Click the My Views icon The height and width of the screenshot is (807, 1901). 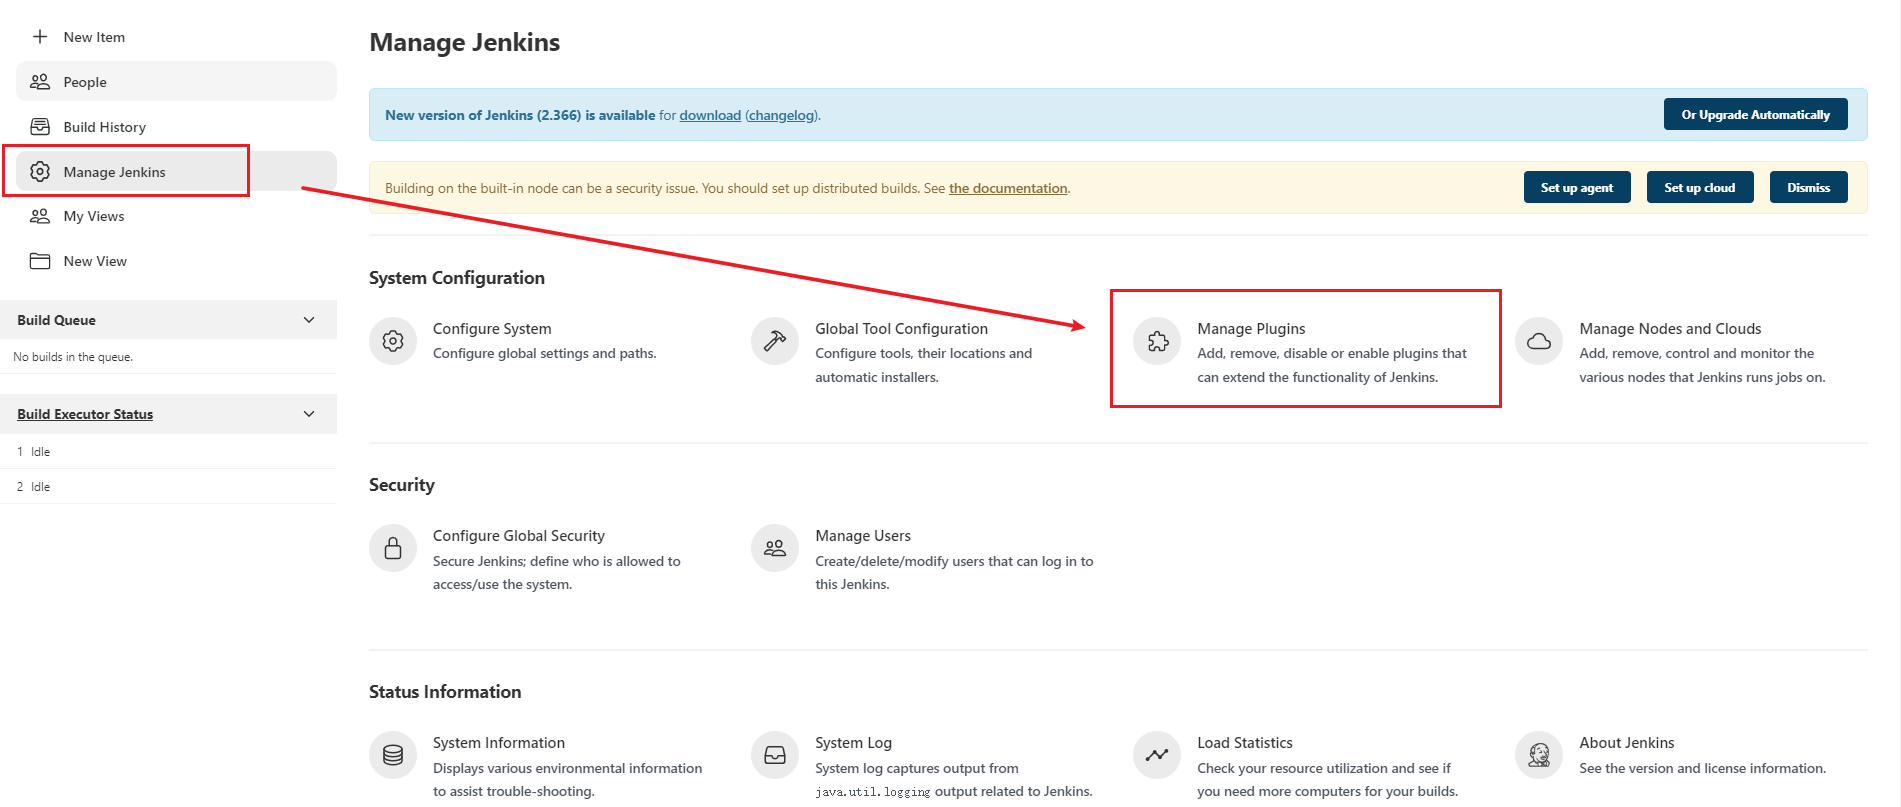(x=40, y=216)
